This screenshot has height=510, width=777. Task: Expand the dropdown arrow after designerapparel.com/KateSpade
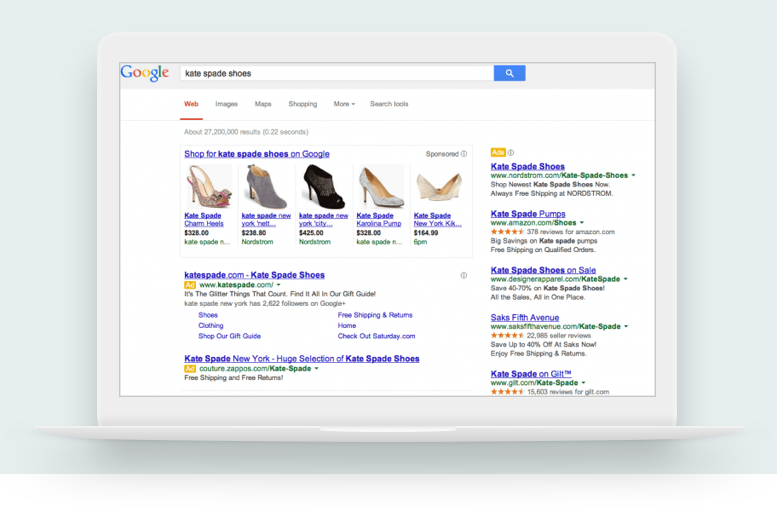(x=625, y=279)
